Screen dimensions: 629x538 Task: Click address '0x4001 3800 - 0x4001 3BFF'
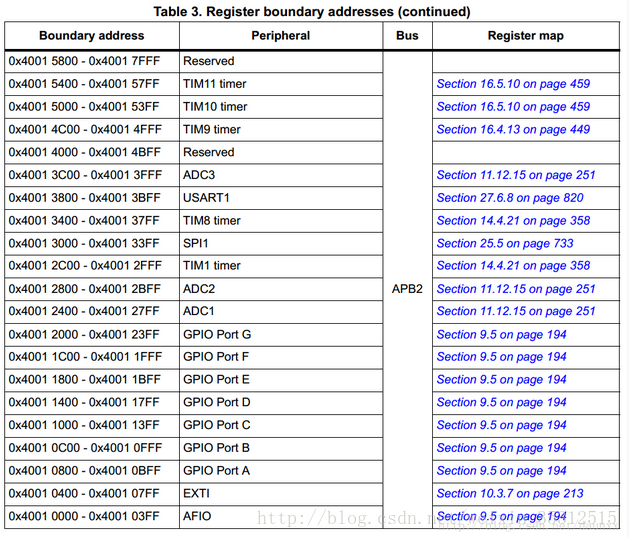(x=84, y=198)
